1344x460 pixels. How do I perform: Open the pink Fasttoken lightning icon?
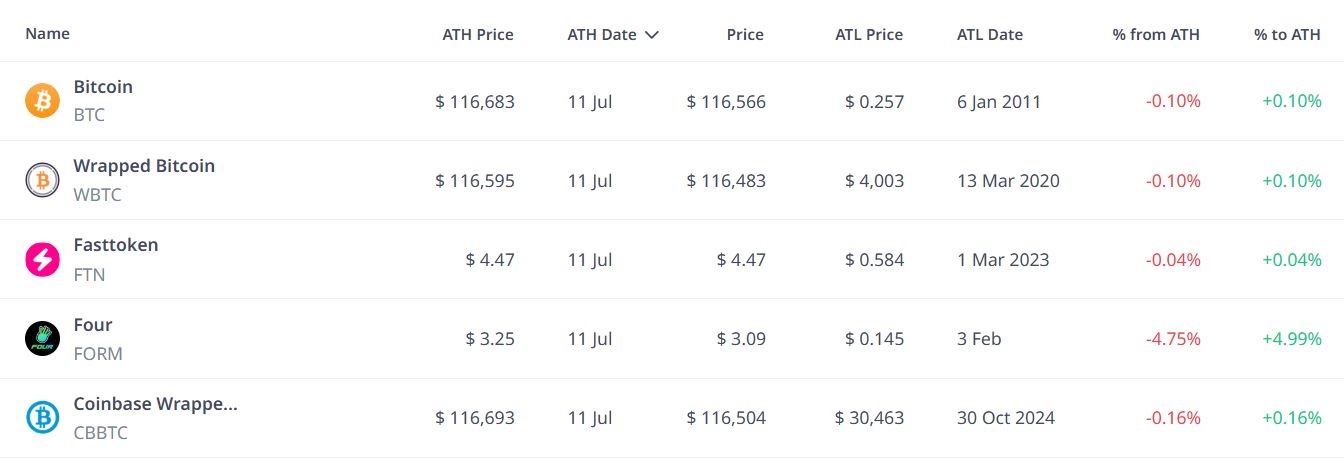[x=42, y=260]
